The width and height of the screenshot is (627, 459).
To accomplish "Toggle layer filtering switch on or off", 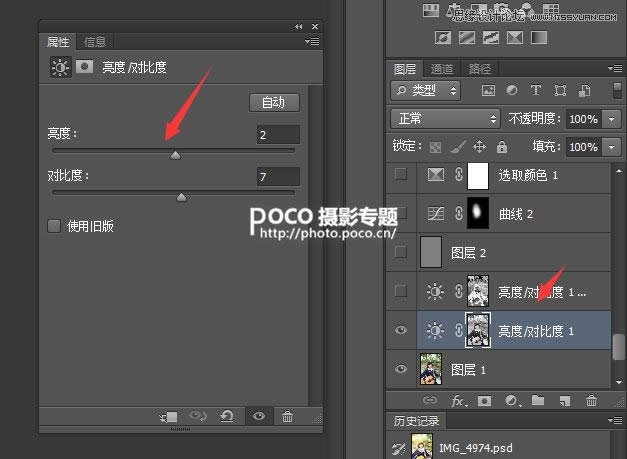I will [x=617, y=91].
